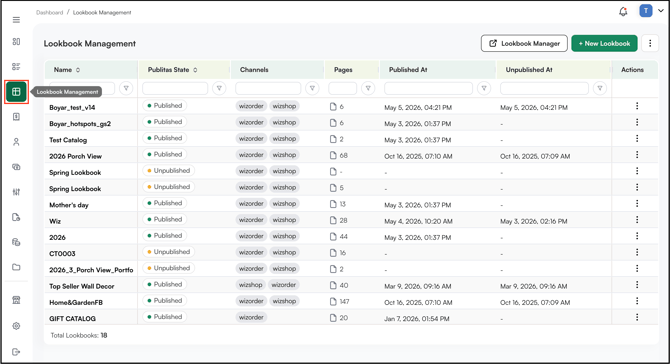
Task: Open the hamburger menu in the sidebar
Action: (x=16, y=20)
